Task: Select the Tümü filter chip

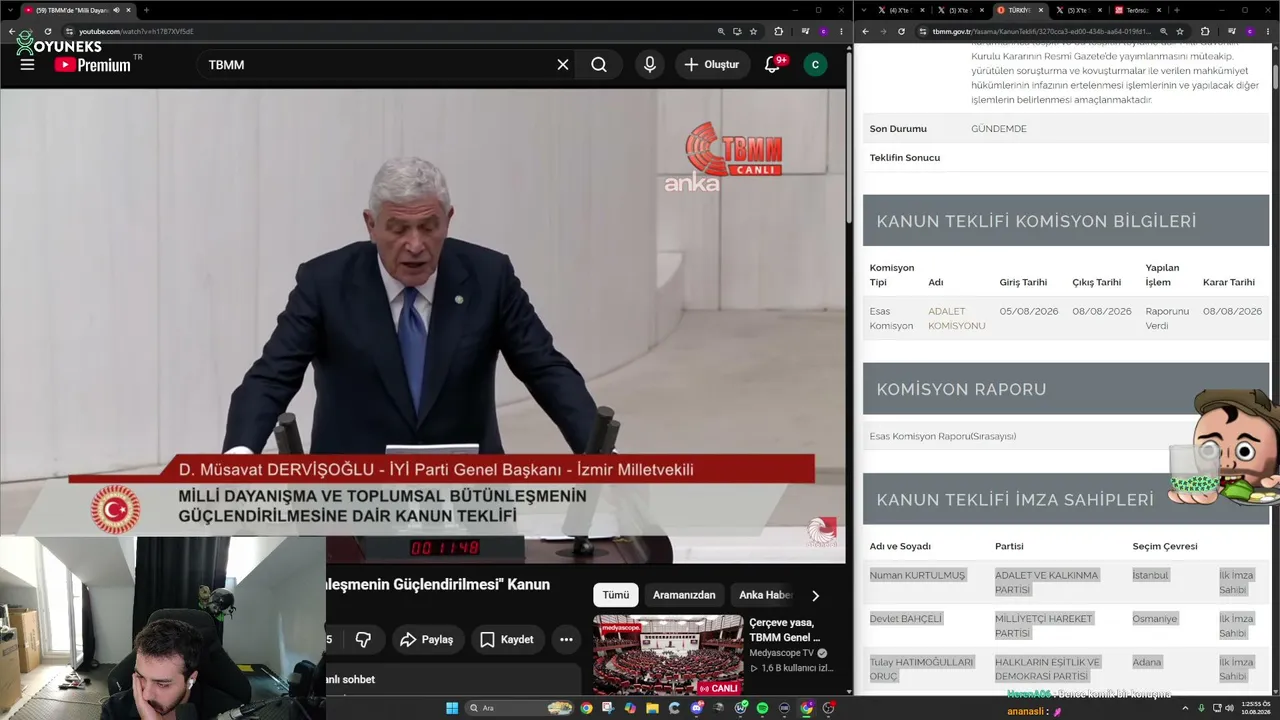Action: 616,595
